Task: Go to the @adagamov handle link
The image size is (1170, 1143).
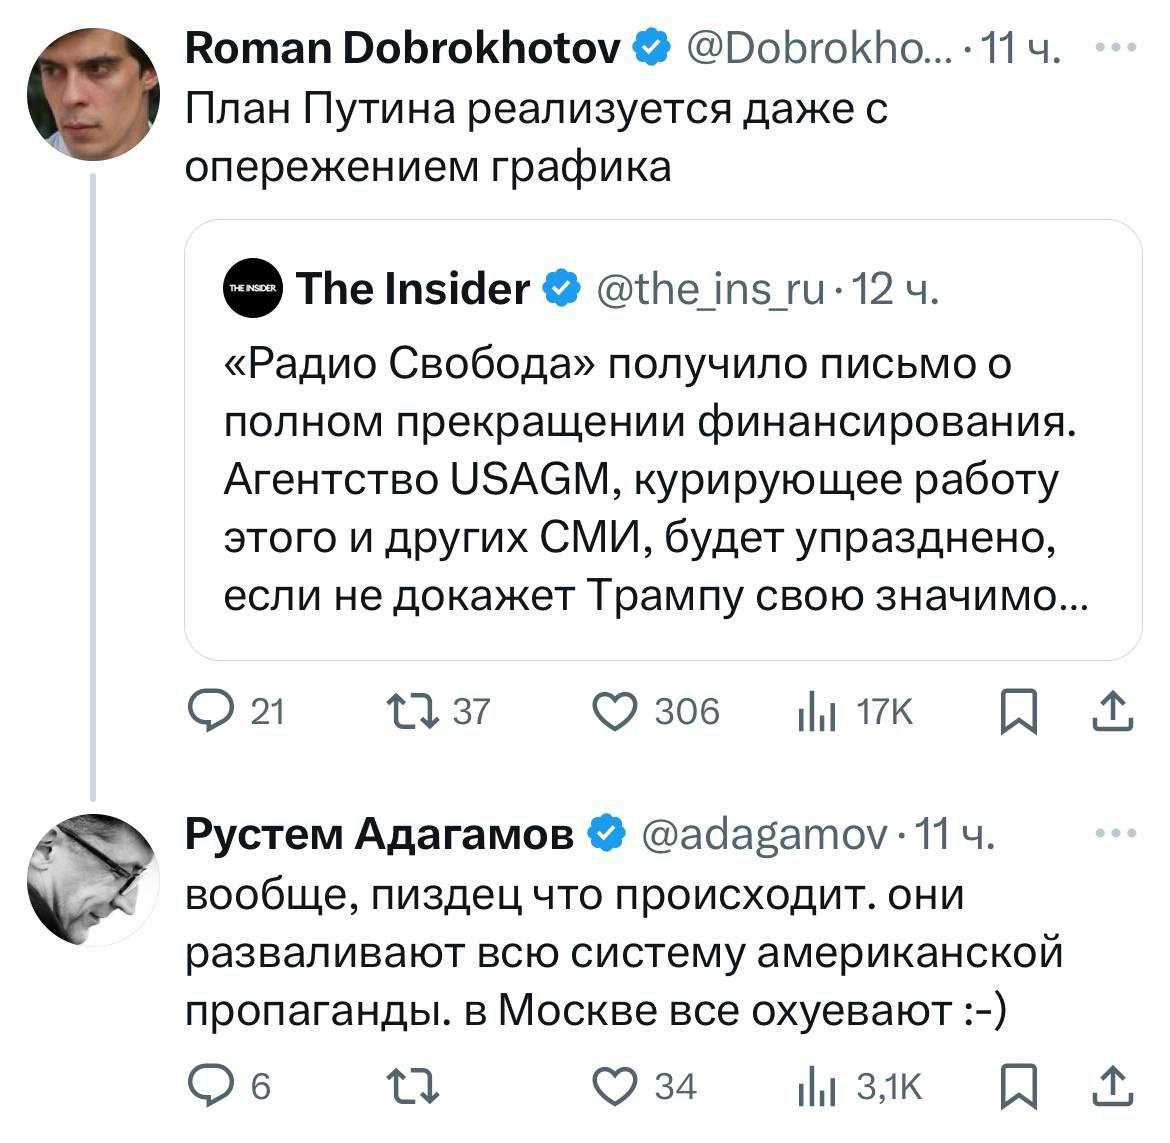Action: click(762, 833)
